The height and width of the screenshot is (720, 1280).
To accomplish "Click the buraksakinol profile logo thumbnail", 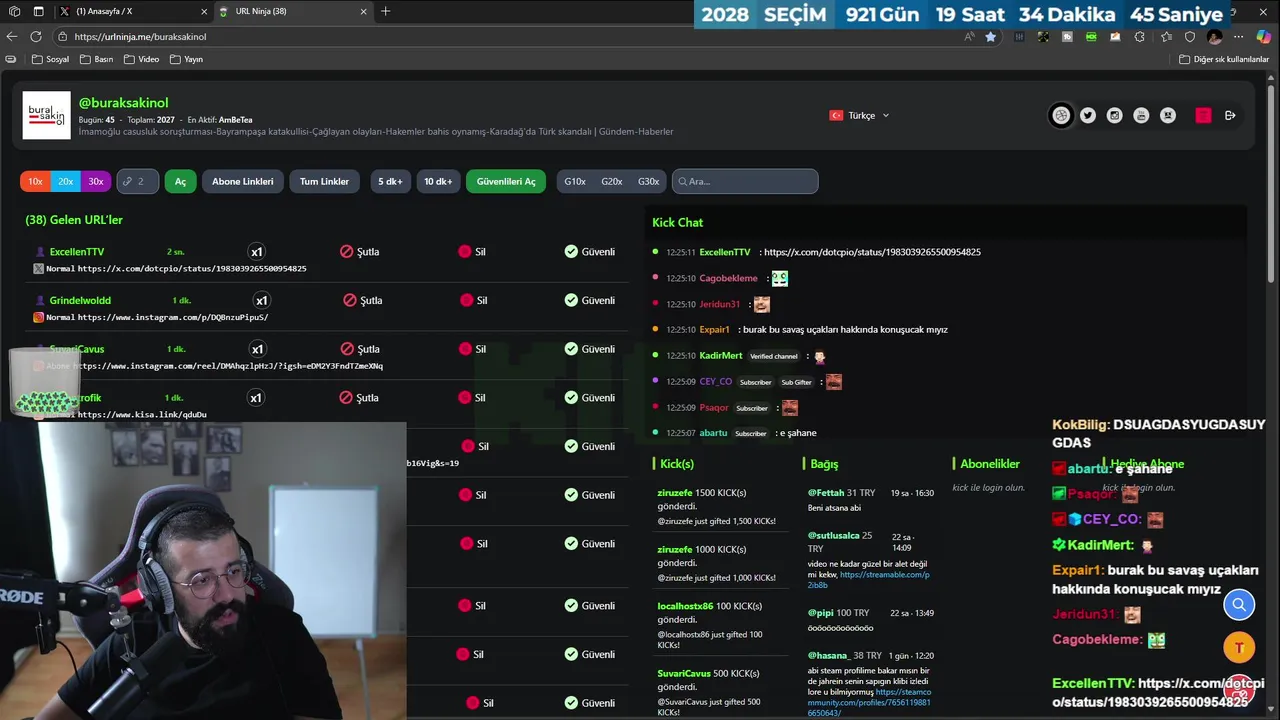I will pyautogui.click(x=47, y=115).
